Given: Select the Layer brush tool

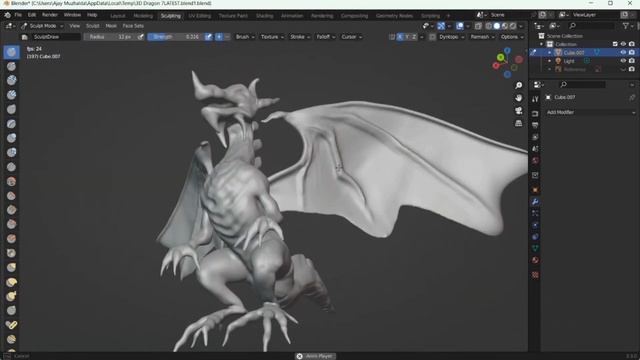Looking at the screenshot, I should pos(11,124).
